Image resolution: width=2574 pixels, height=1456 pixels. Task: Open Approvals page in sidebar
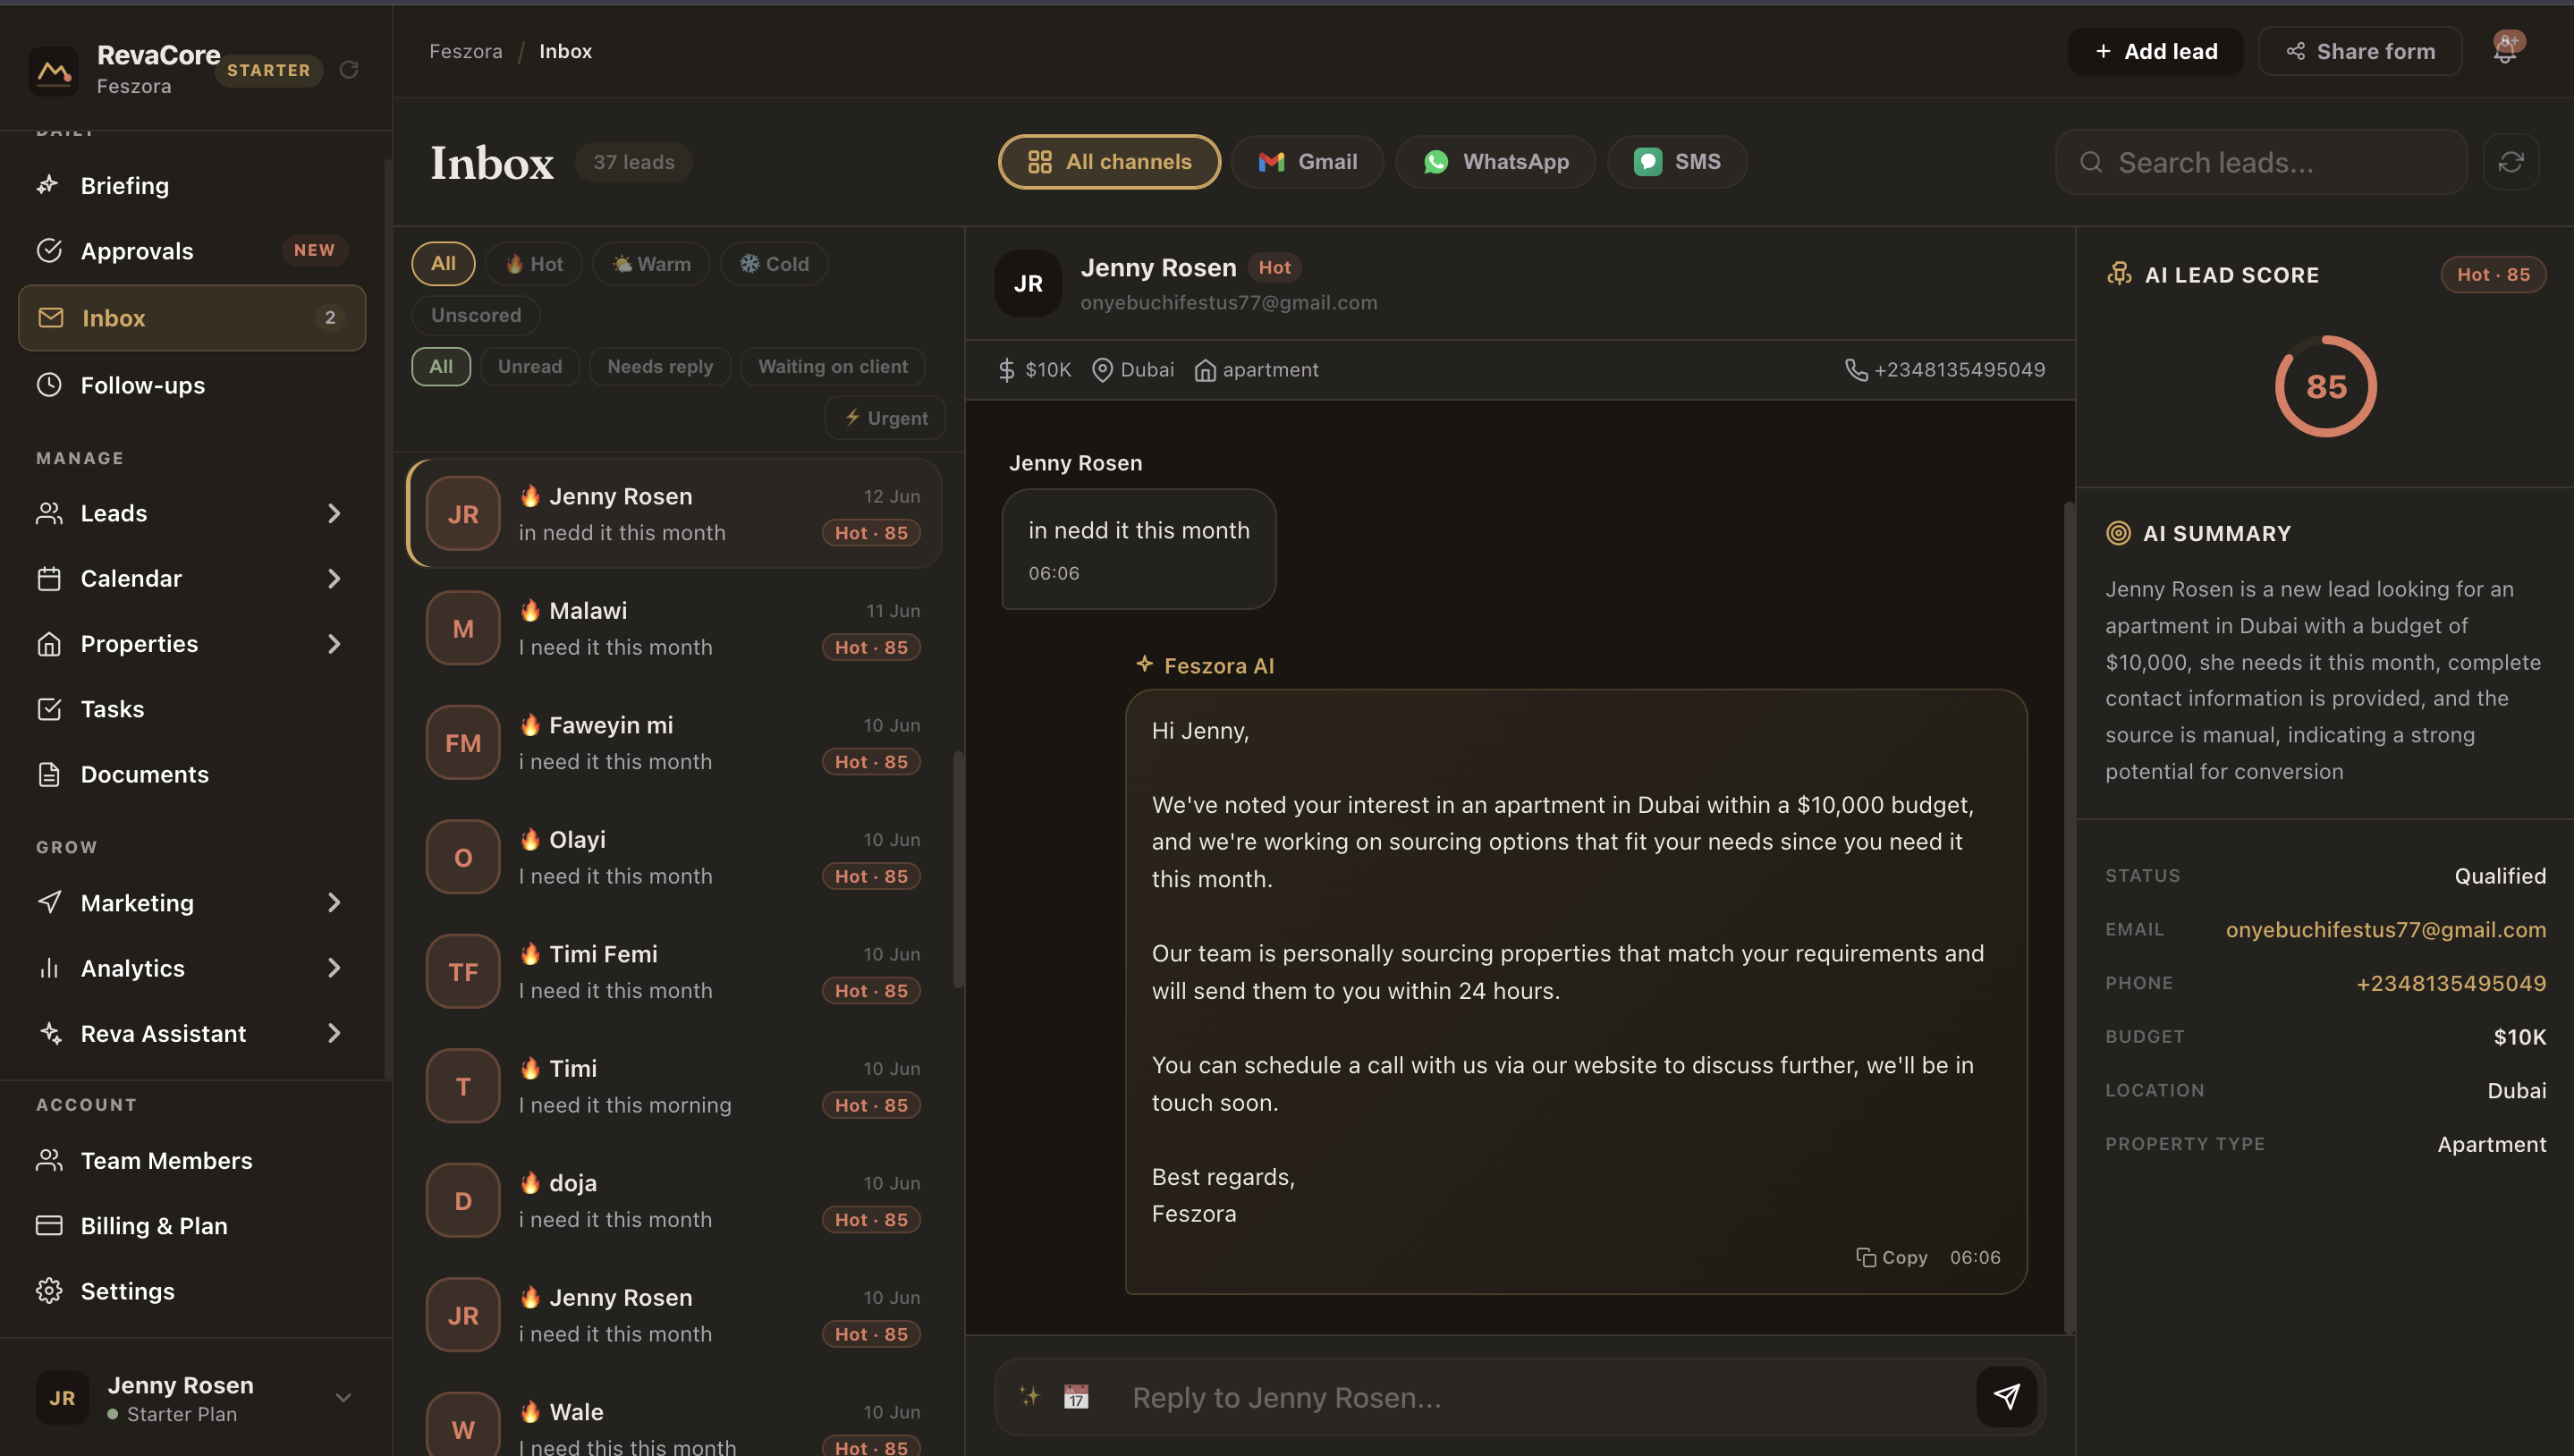point(192,251)
